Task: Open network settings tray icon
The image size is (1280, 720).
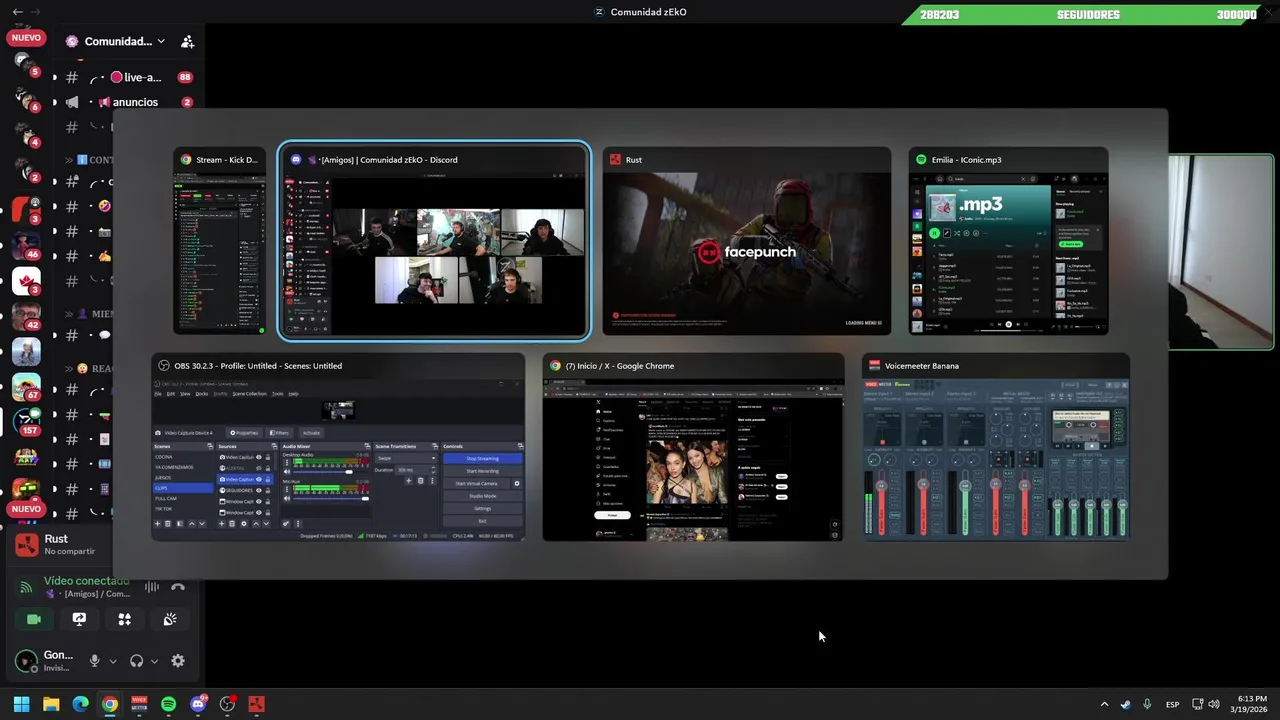Action: click(x=1197, y=704)
